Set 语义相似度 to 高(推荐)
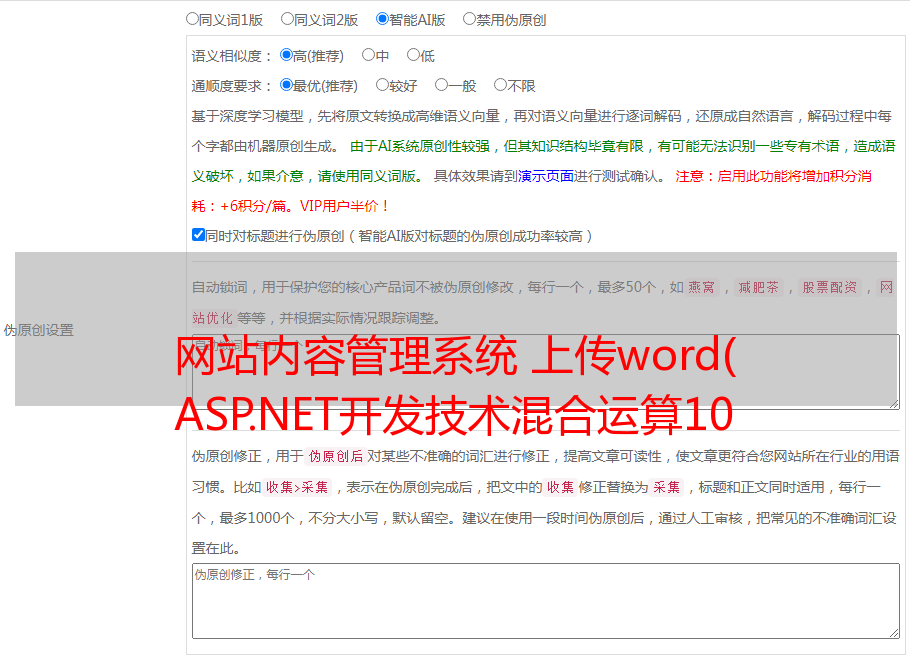 [286, 55]
